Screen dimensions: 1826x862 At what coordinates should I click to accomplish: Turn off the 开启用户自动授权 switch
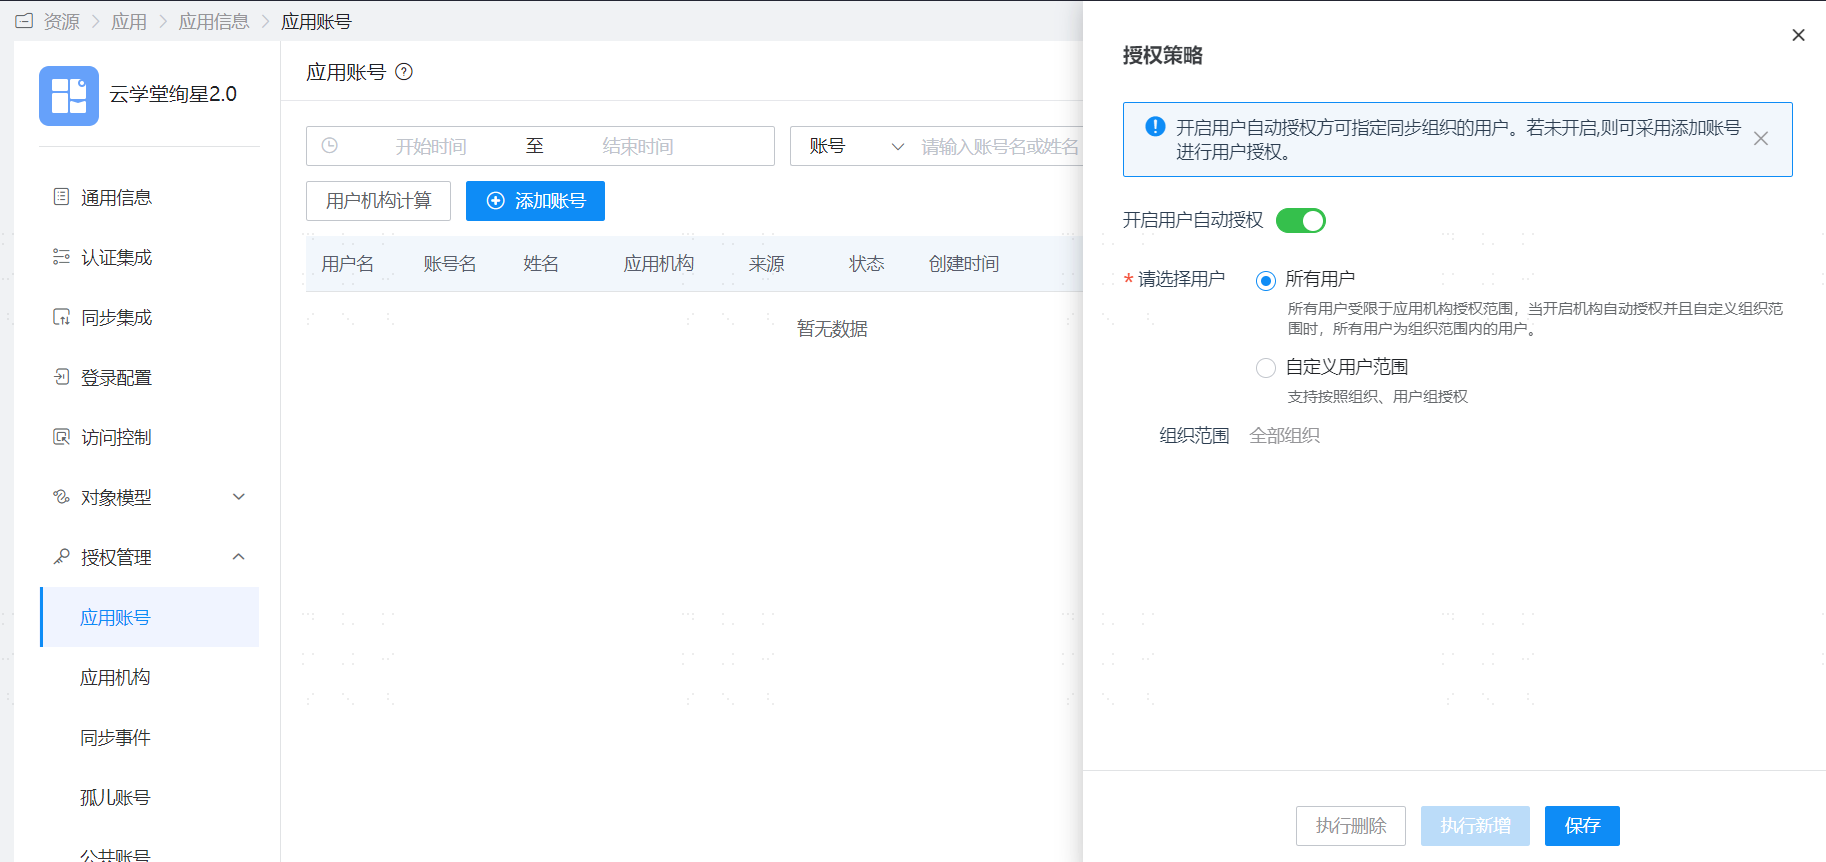coord(1301,220)
